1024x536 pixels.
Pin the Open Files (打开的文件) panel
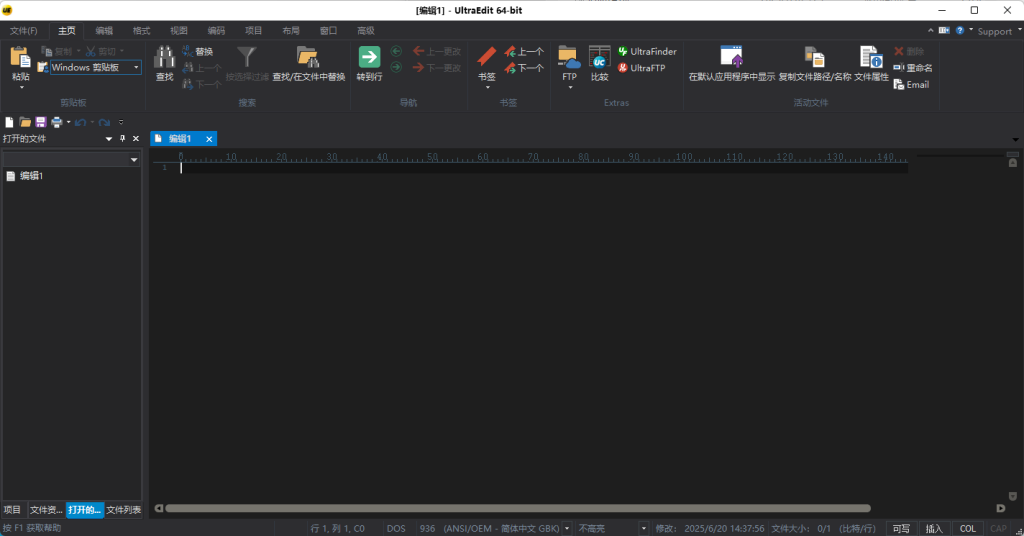tap(122, 138)
